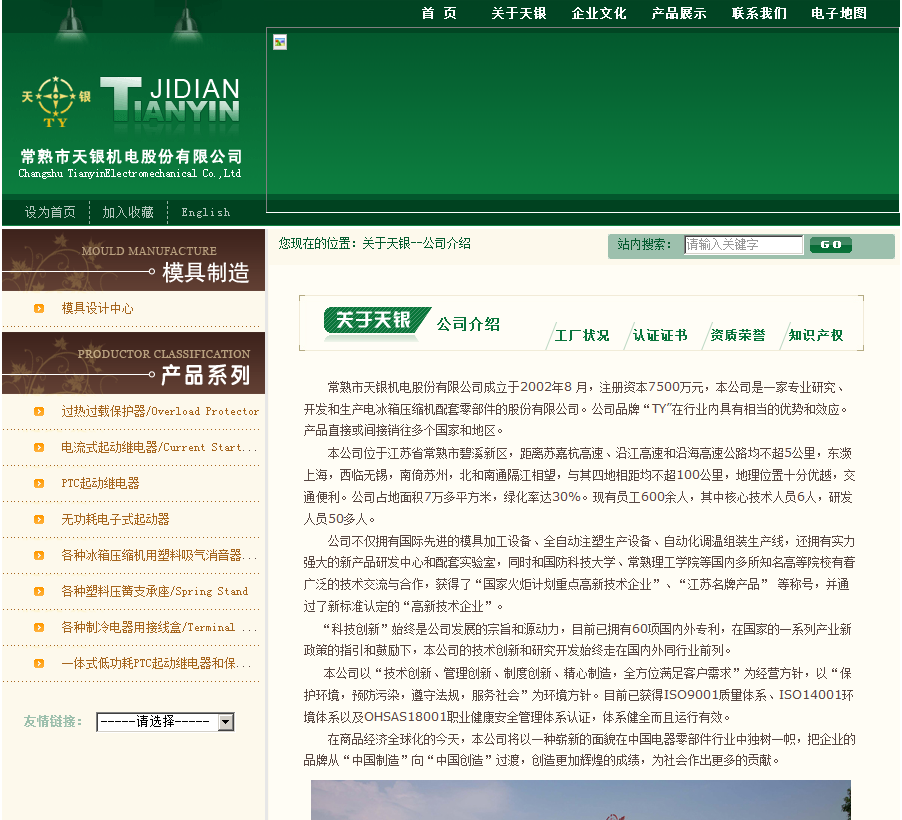Open 电流式起动继电器/Current Start link
Viewport: 902px width, 820px height.
pyautogui.click(x=159, y=447)
